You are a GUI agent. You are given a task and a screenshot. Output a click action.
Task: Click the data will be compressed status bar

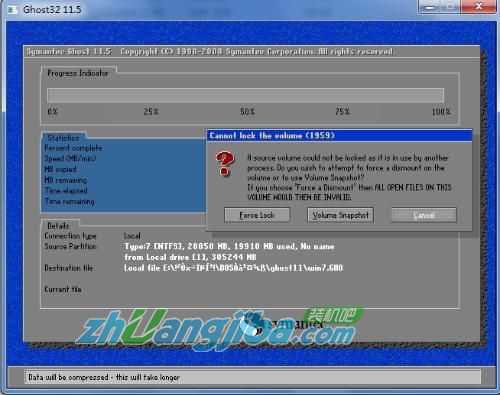tap(253, 377)
